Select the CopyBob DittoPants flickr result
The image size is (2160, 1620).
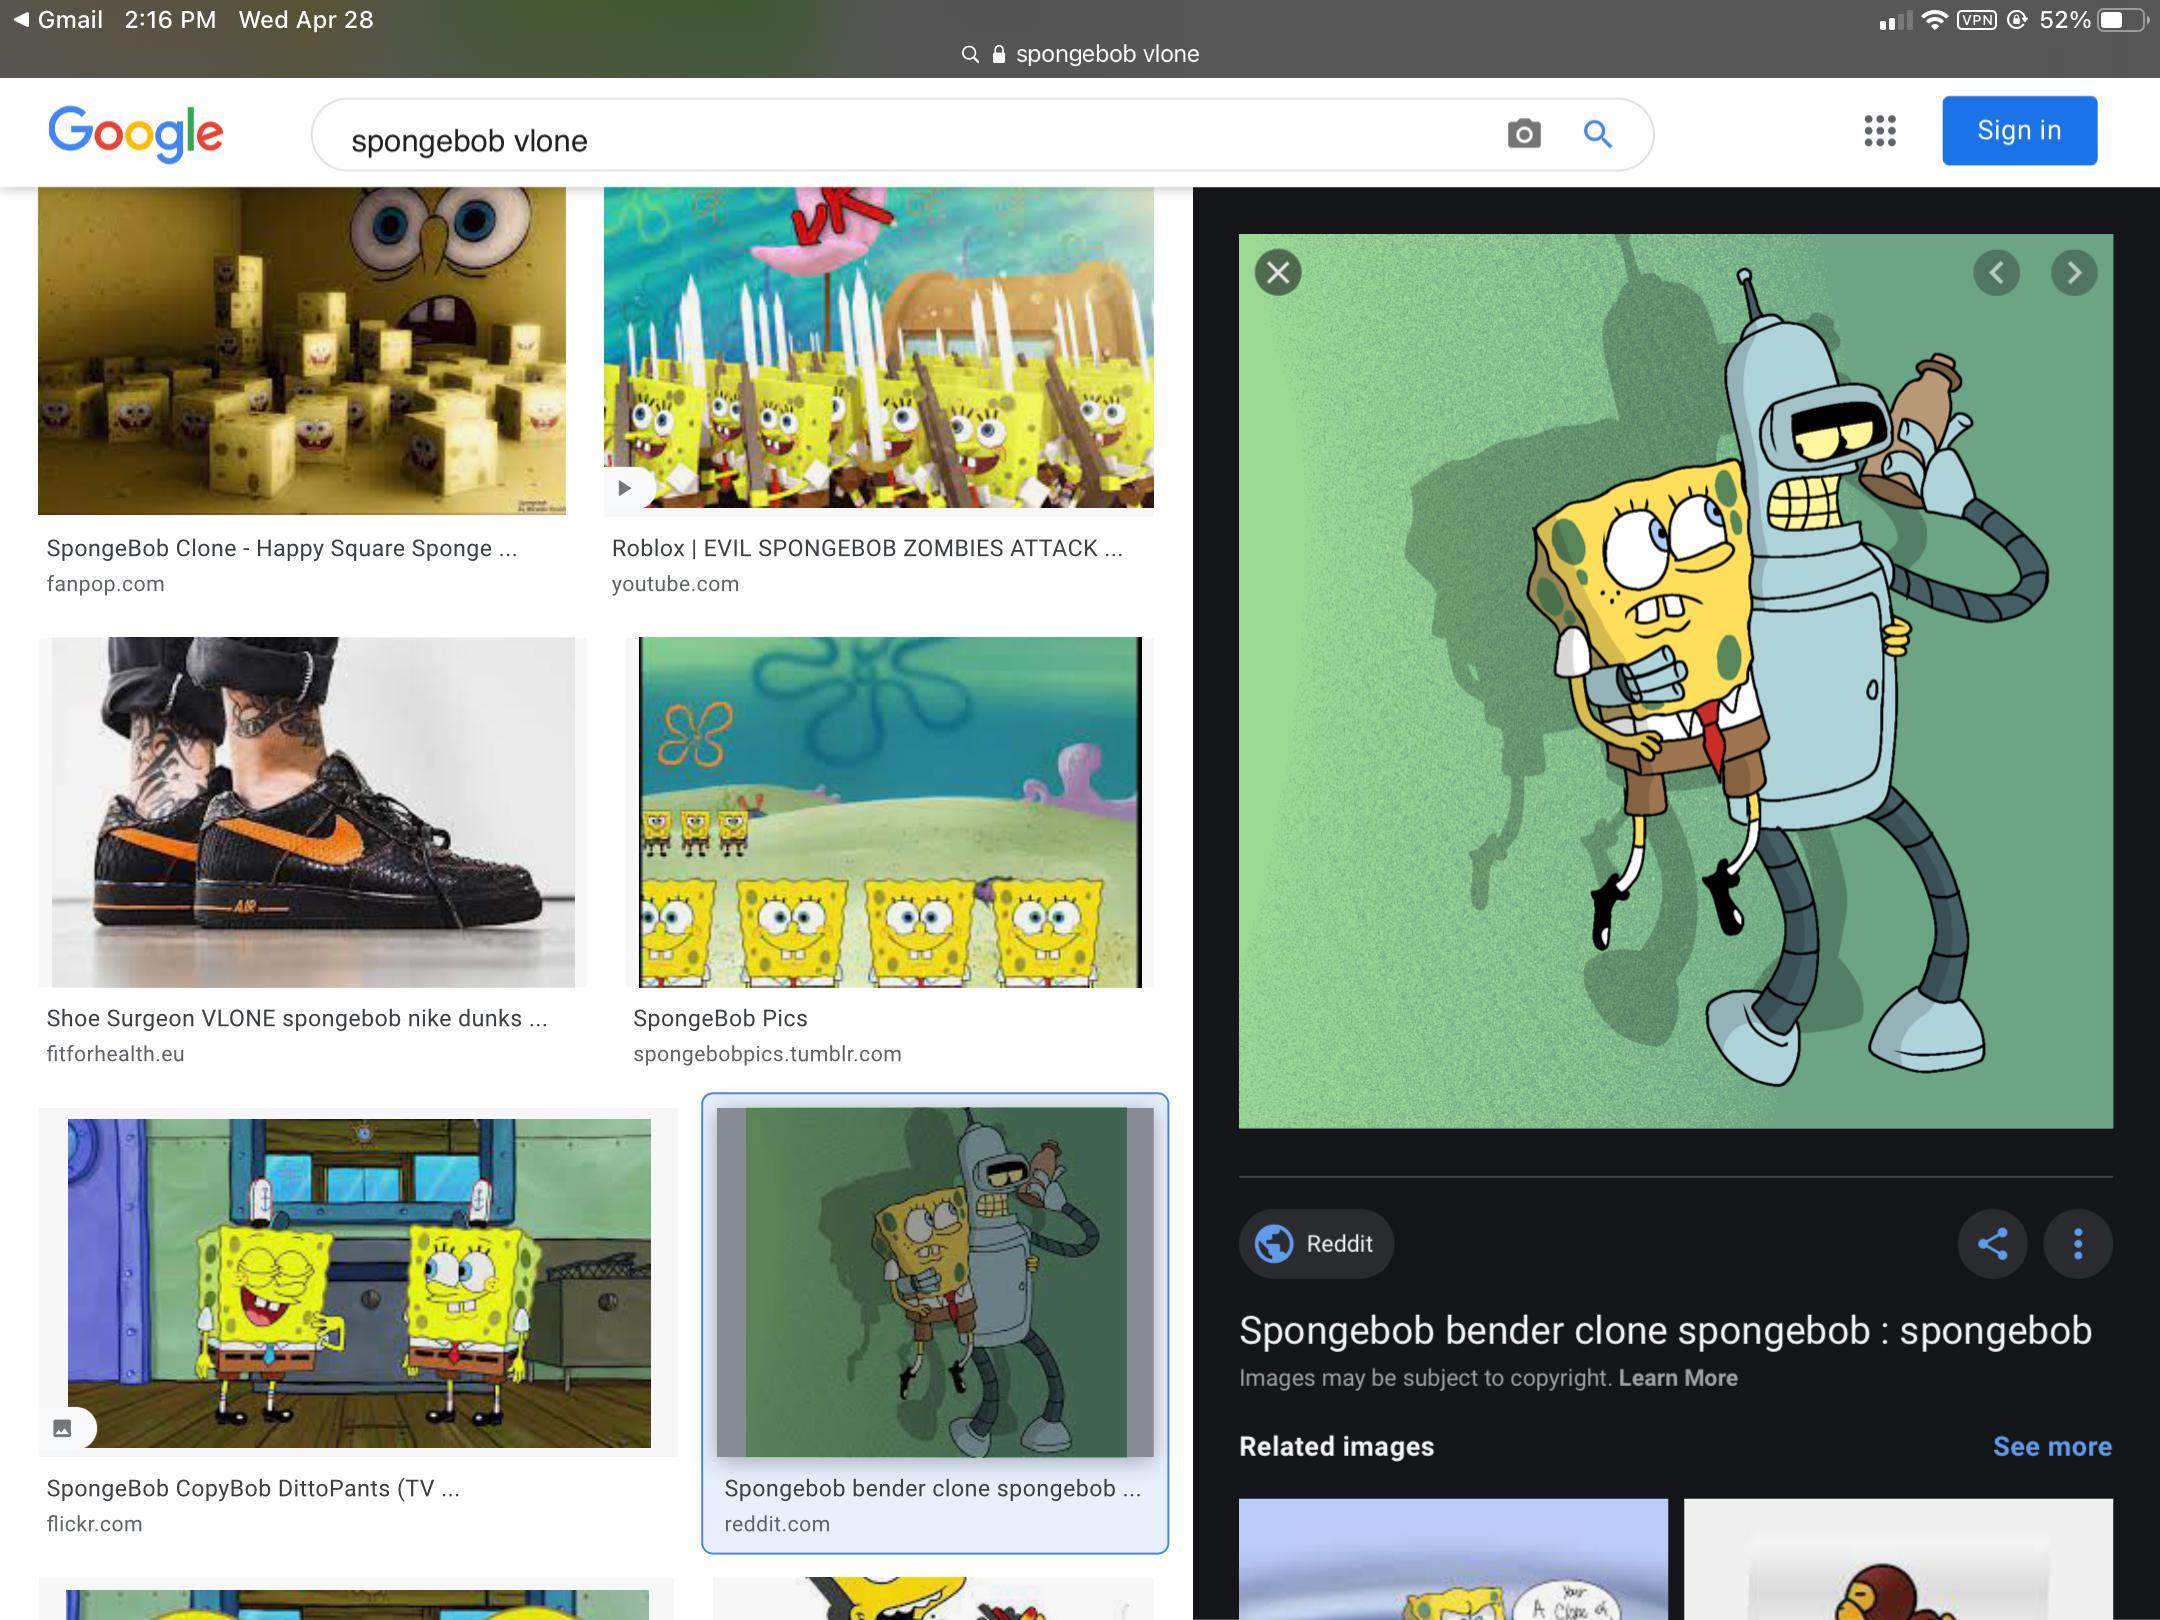coord(358,1282)
